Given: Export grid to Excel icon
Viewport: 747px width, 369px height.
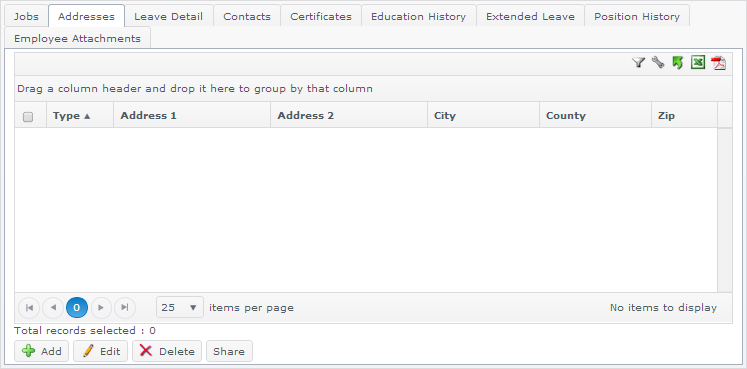Looking at the screenshot, I should [698, 62].
